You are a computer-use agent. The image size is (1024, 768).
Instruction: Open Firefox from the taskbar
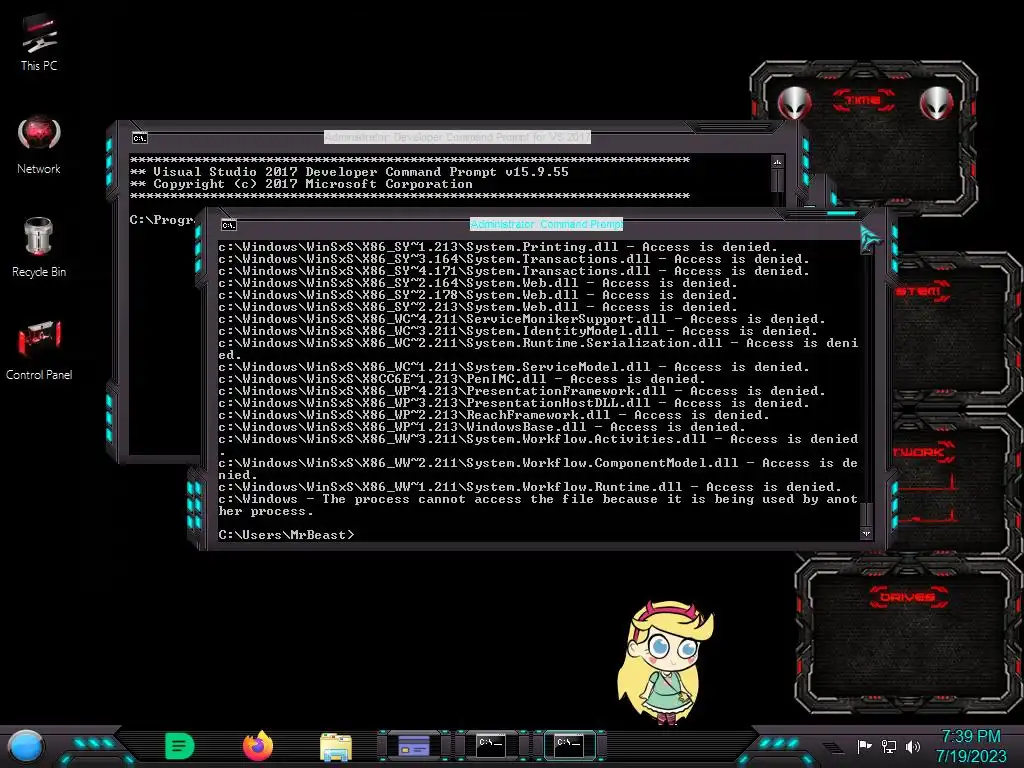click(x=258, y=746)
